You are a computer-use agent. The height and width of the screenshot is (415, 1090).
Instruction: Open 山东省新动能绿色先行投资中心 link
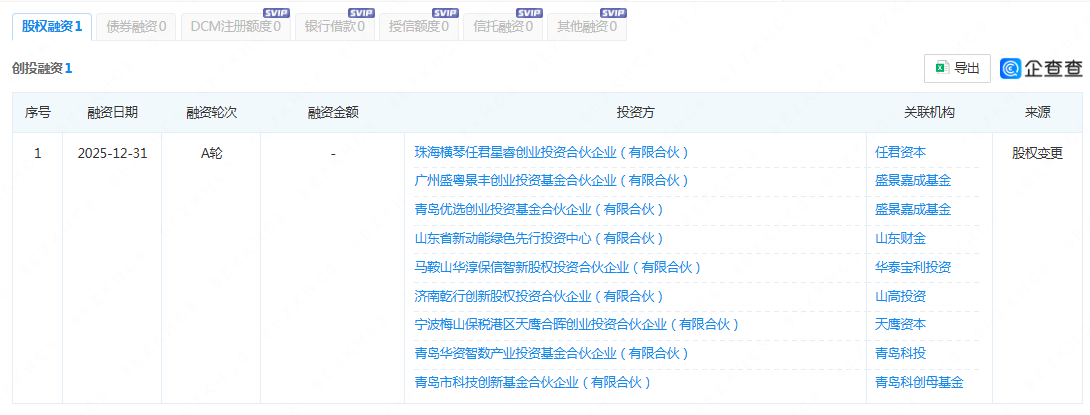click(539, 238)
